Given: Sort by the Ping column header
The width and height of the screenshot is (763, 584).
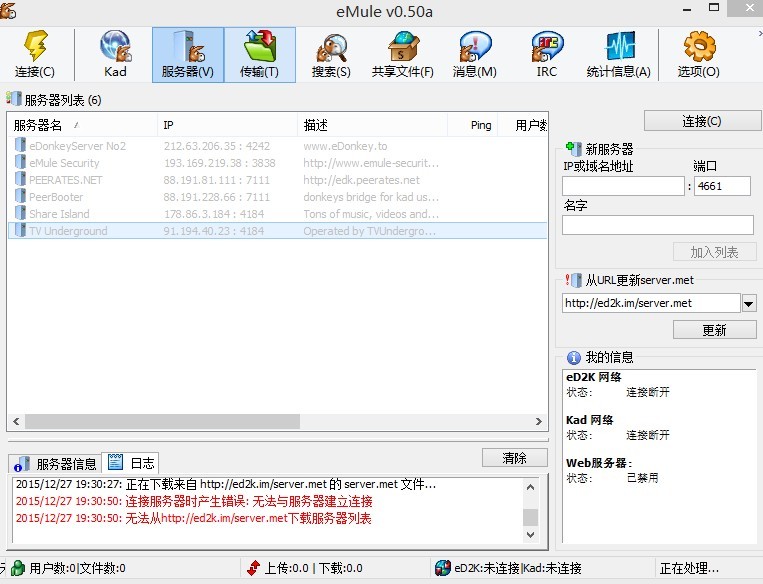Looking at the screenshot, I should click(x=472, y=126).
